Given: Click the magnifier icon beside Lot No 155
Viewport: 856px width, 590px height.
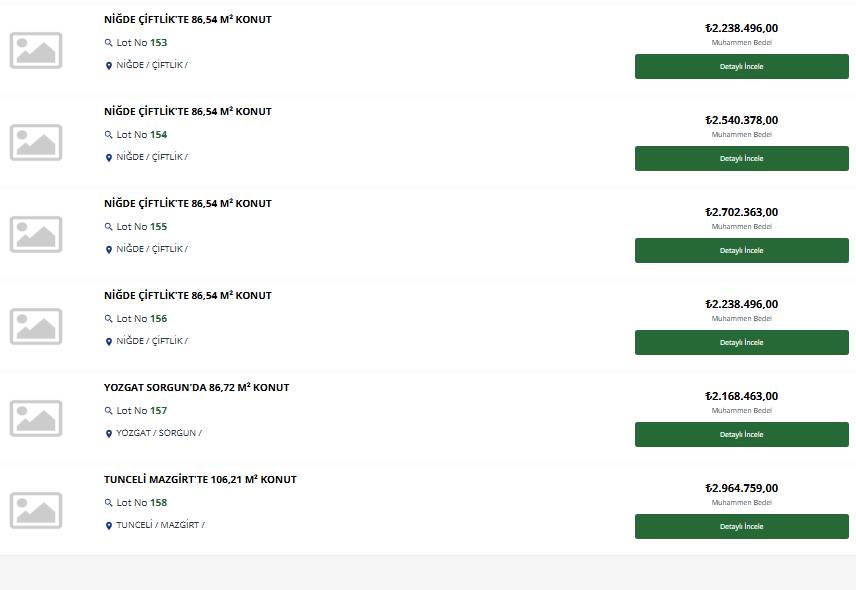Looking at the screenshot, I should [x=108, y=227].
